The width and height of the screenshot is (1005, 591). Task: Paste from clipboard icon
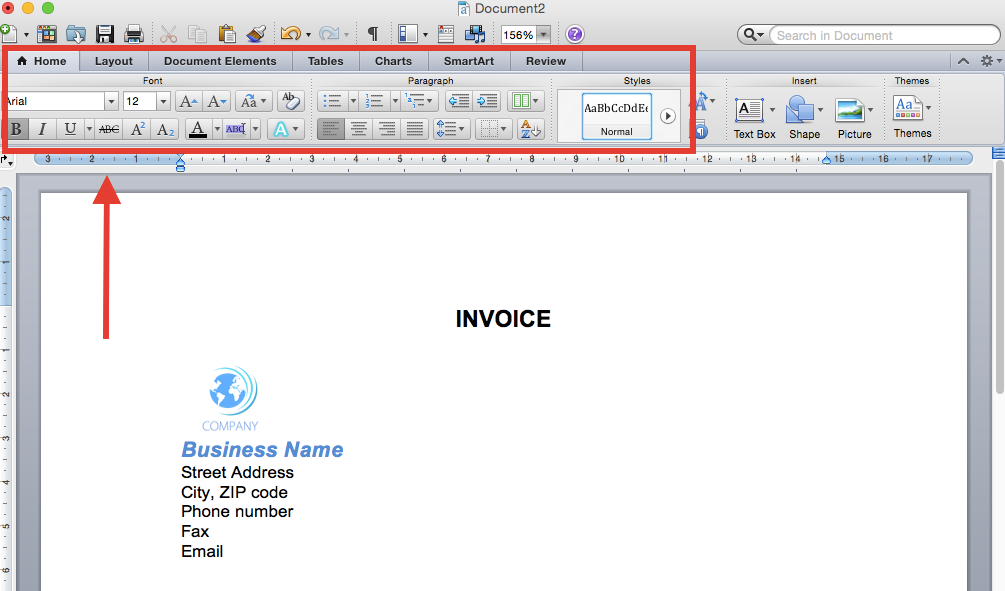point(226,34)
